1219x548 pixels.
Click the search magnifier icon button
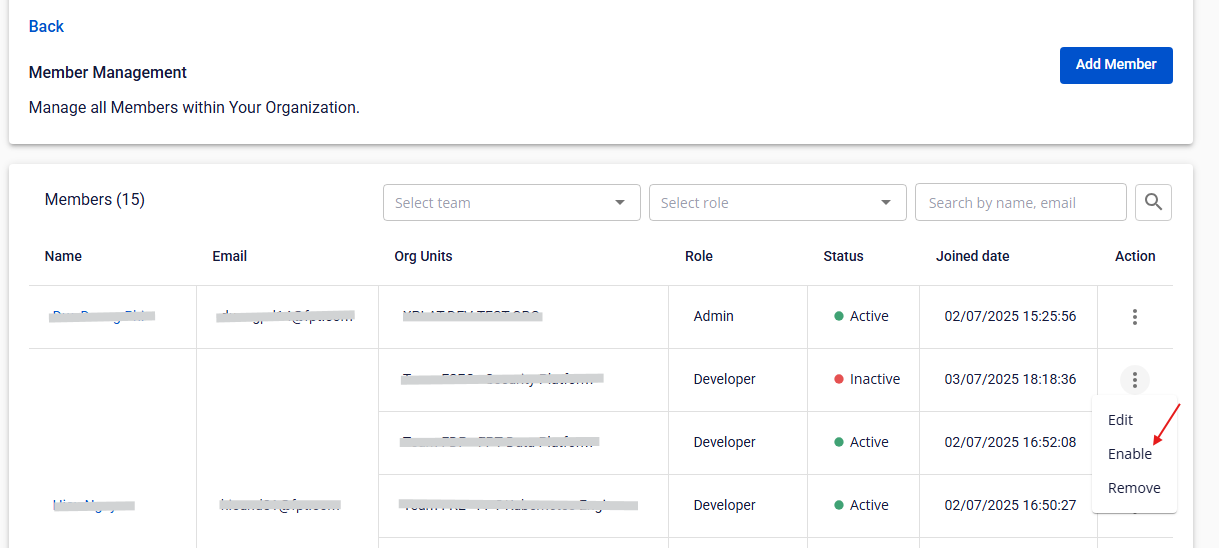[1153, 202]
